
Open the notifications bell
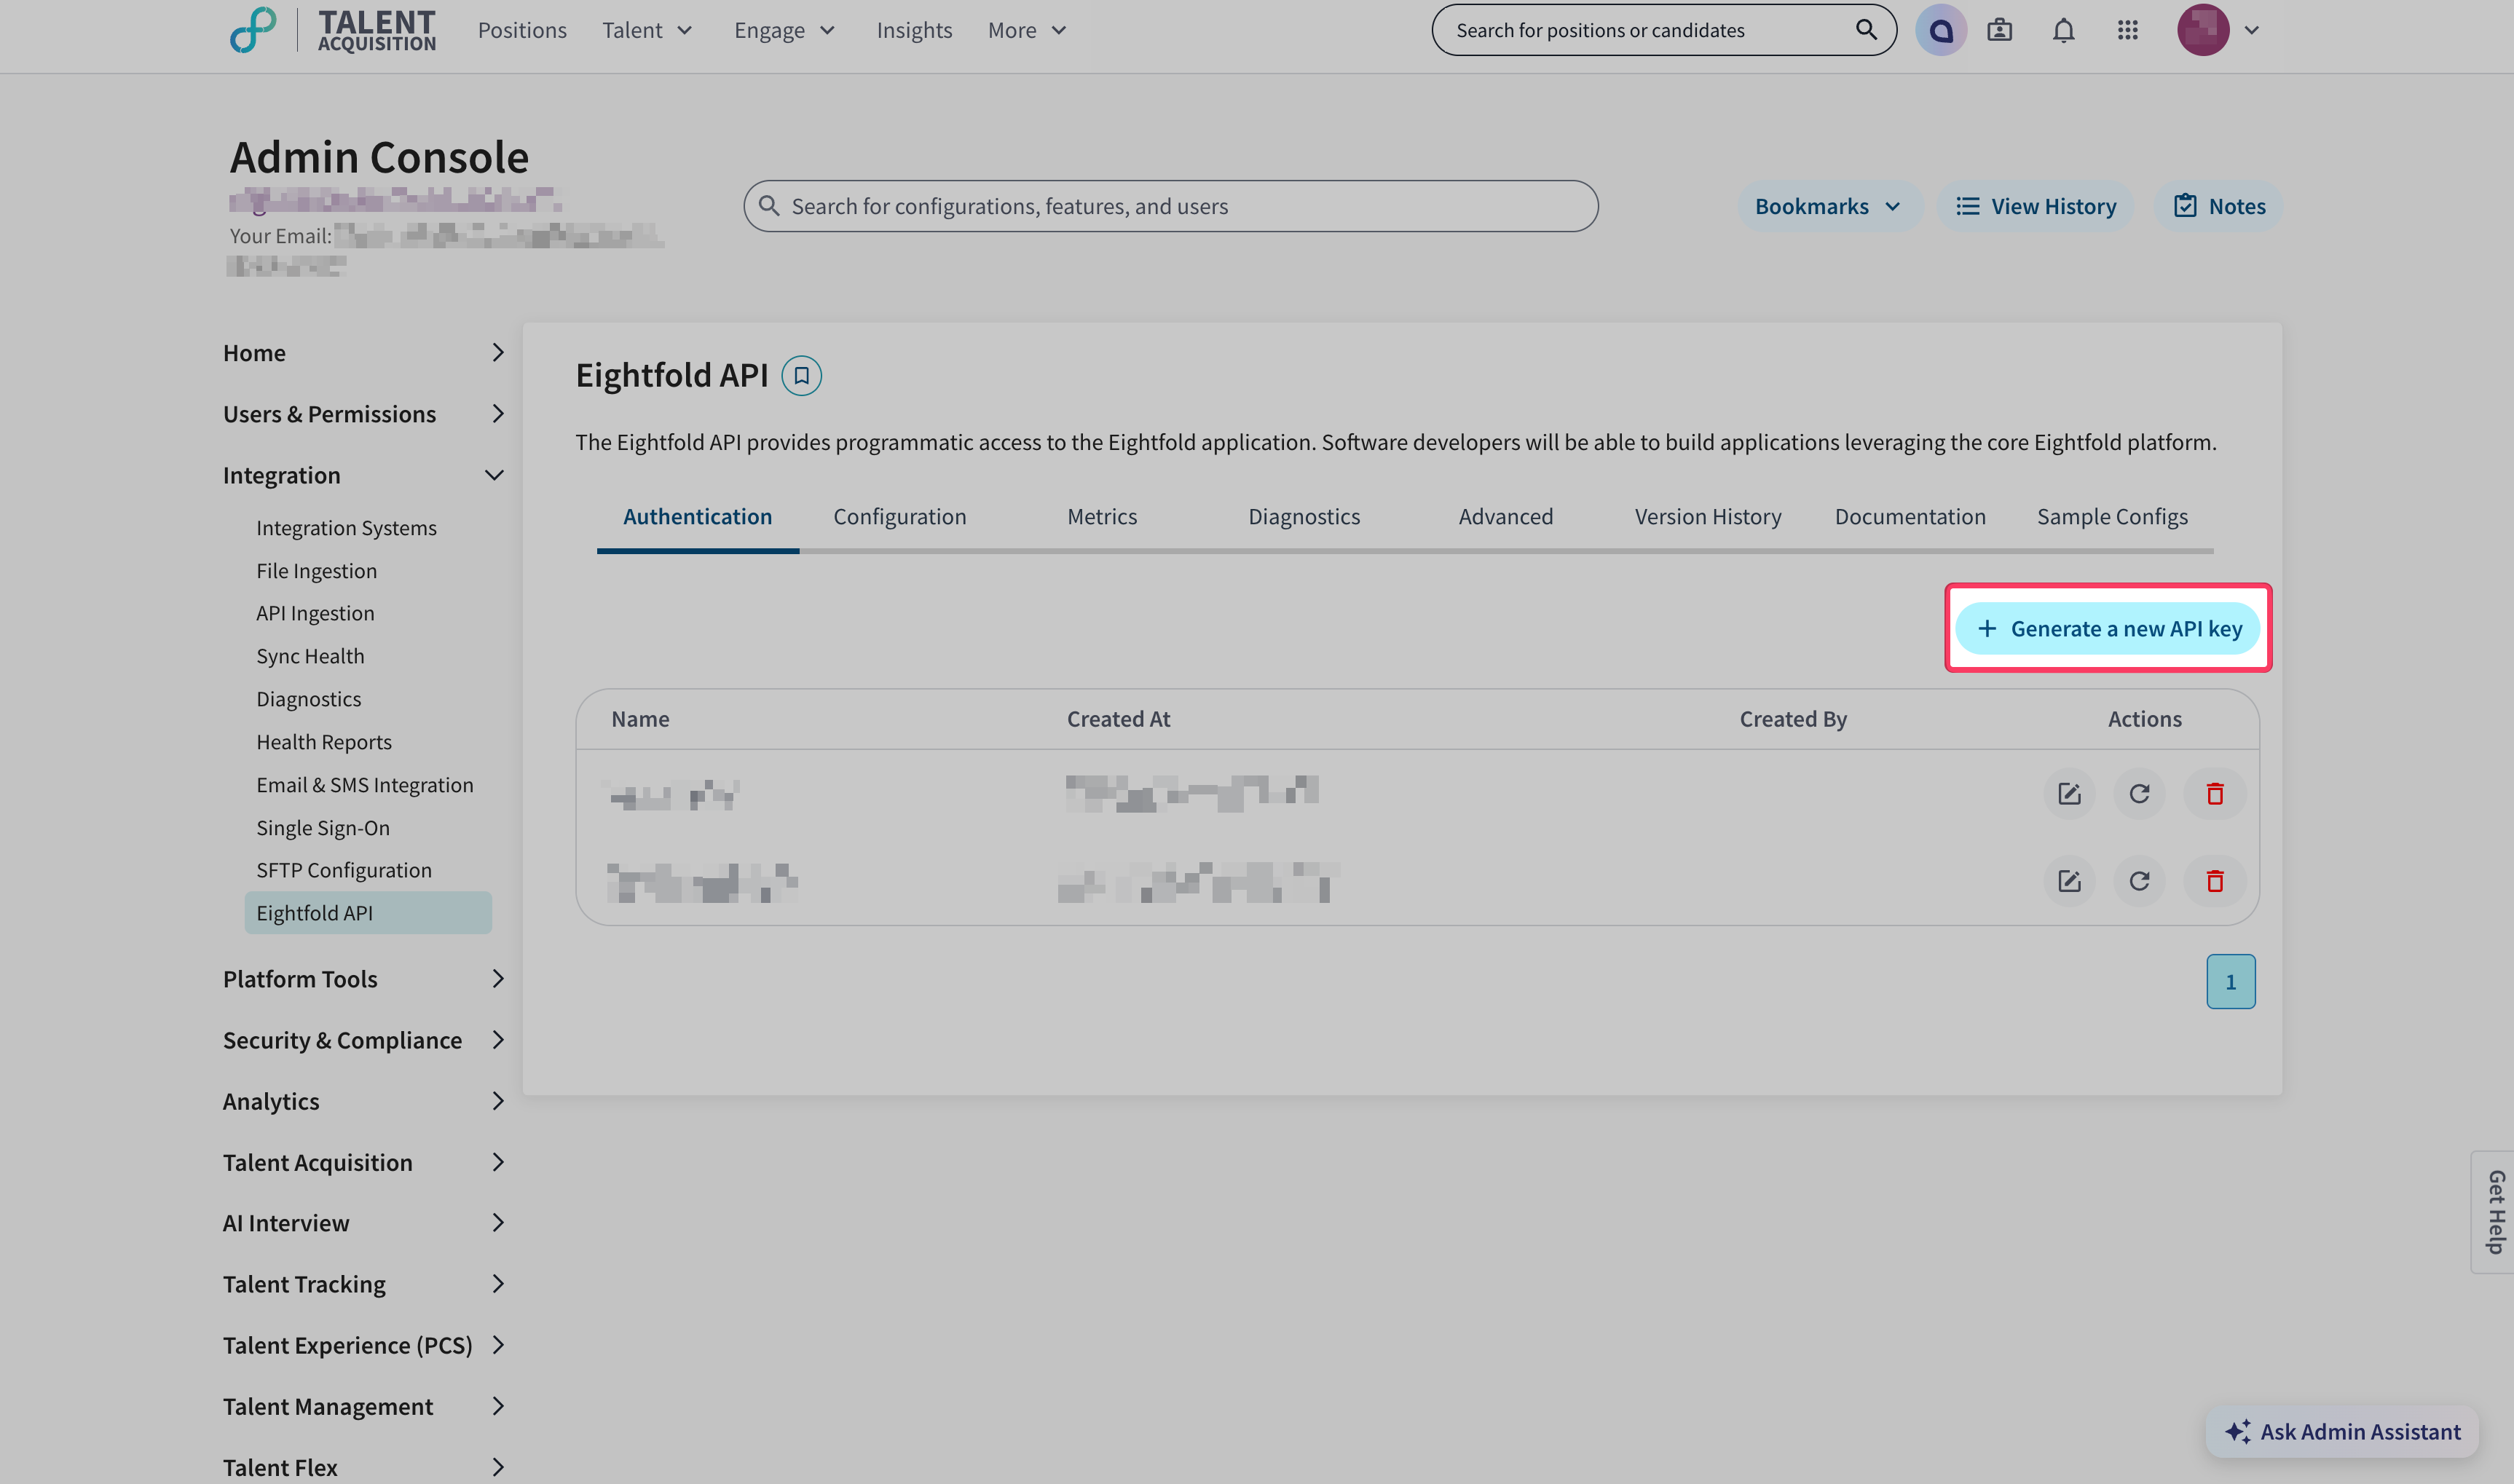(x=2063, y=30)
